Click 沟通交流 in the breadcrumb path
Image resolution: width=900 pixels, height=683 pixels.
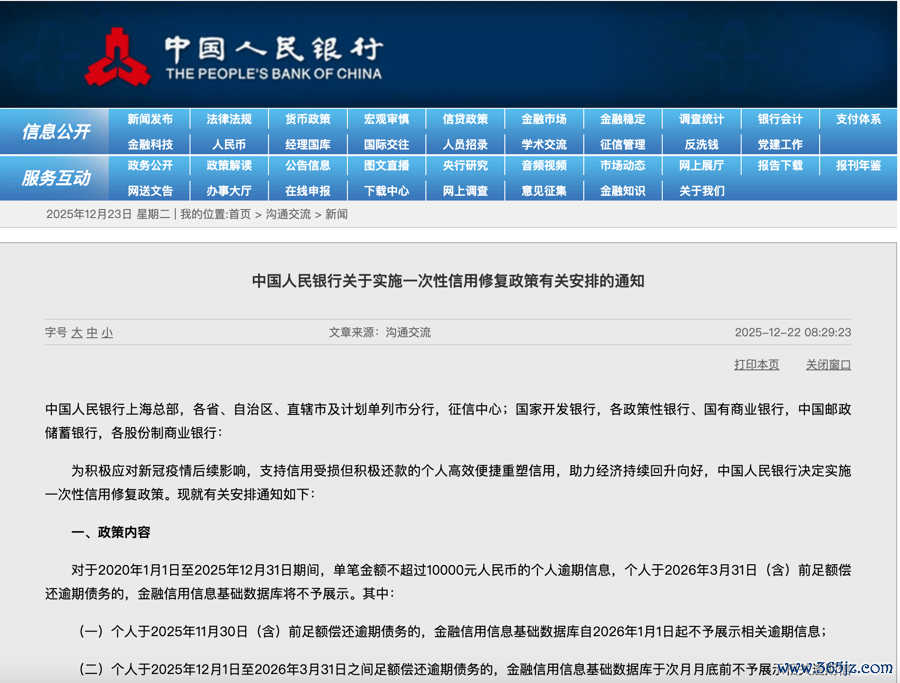click(288, 214)
